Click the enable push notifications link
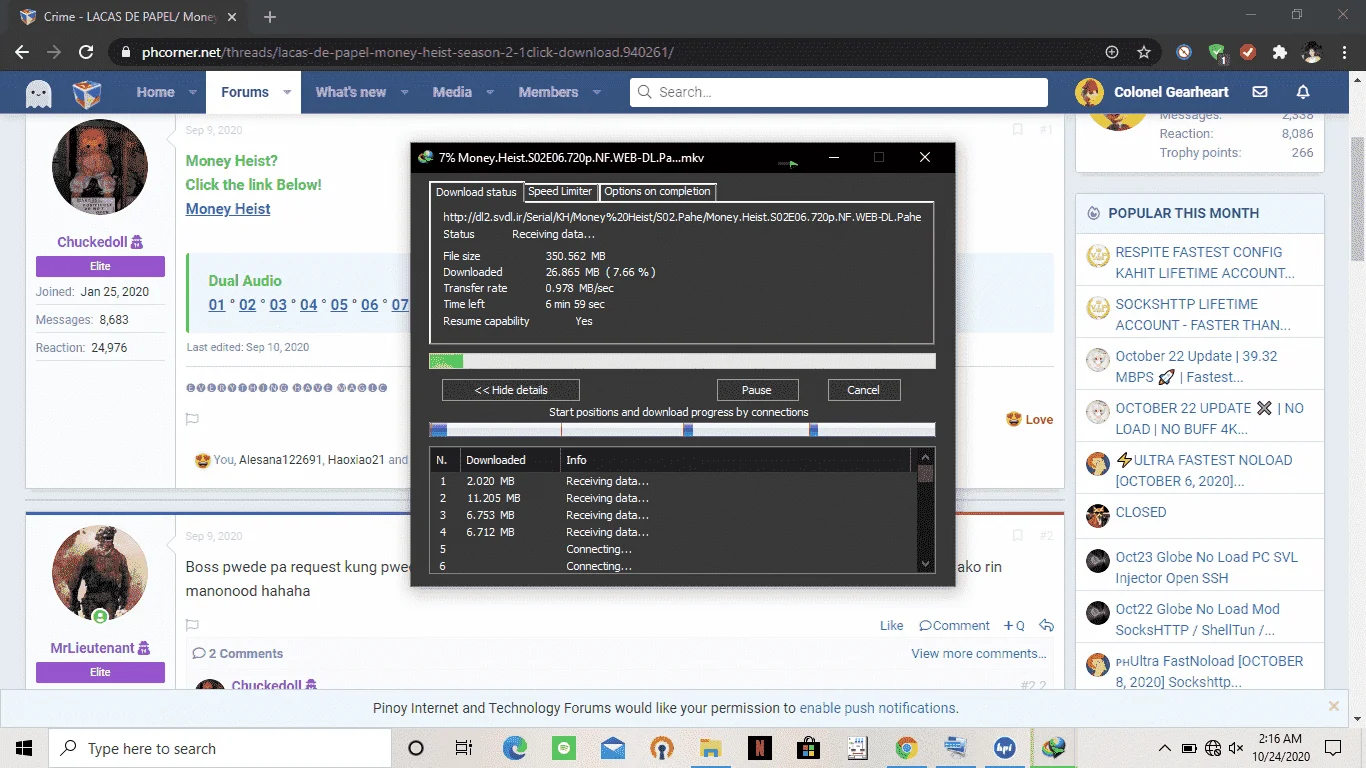1366x768 pixels. pyautogui.click(x=877, y=708)
